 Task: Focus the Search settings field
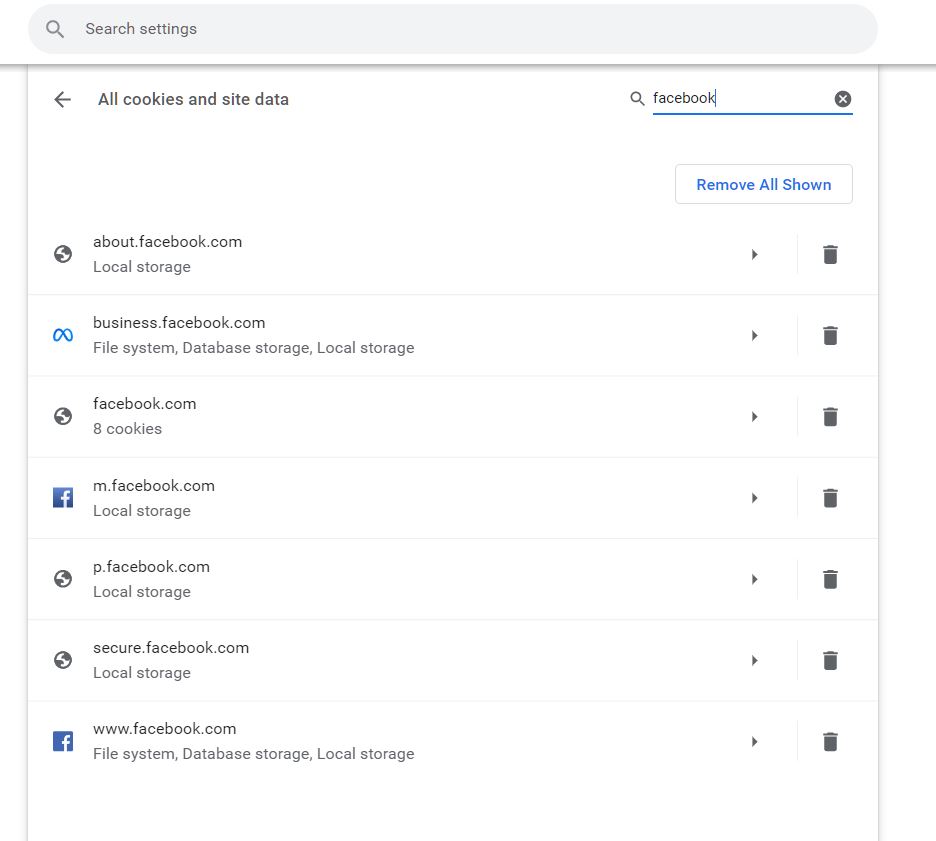[x=452, y=29]
